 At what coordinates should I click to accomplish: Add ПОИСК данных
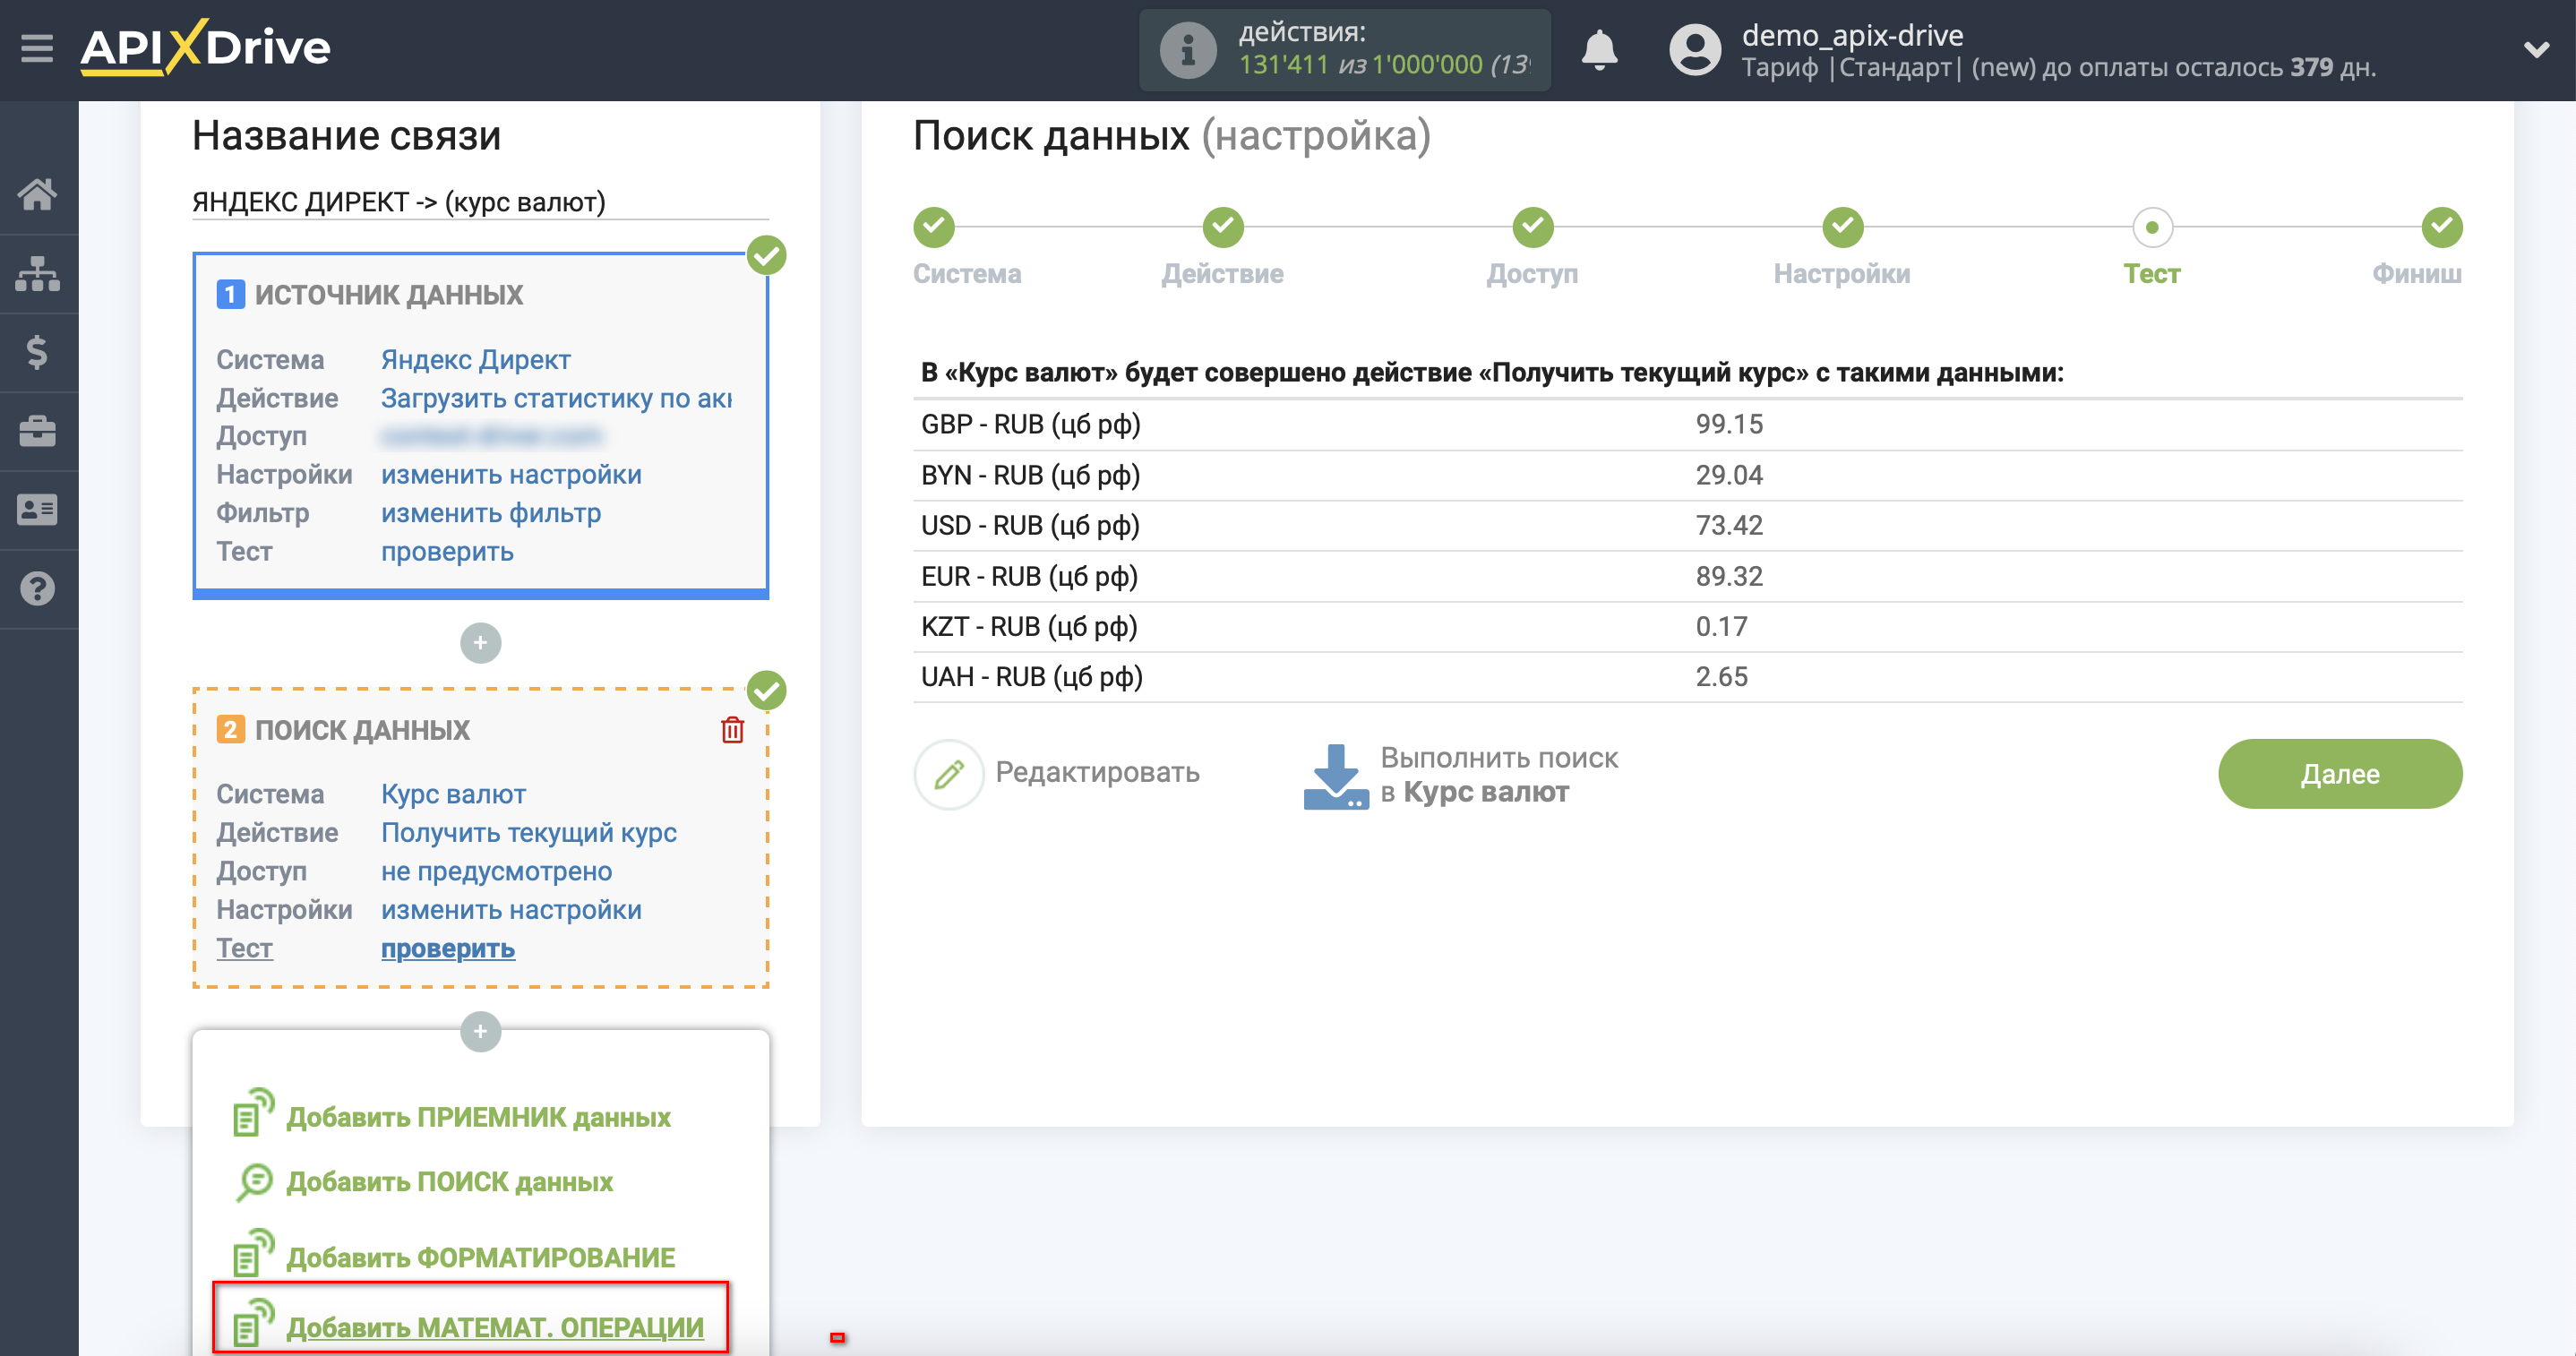click(449, 1183)
